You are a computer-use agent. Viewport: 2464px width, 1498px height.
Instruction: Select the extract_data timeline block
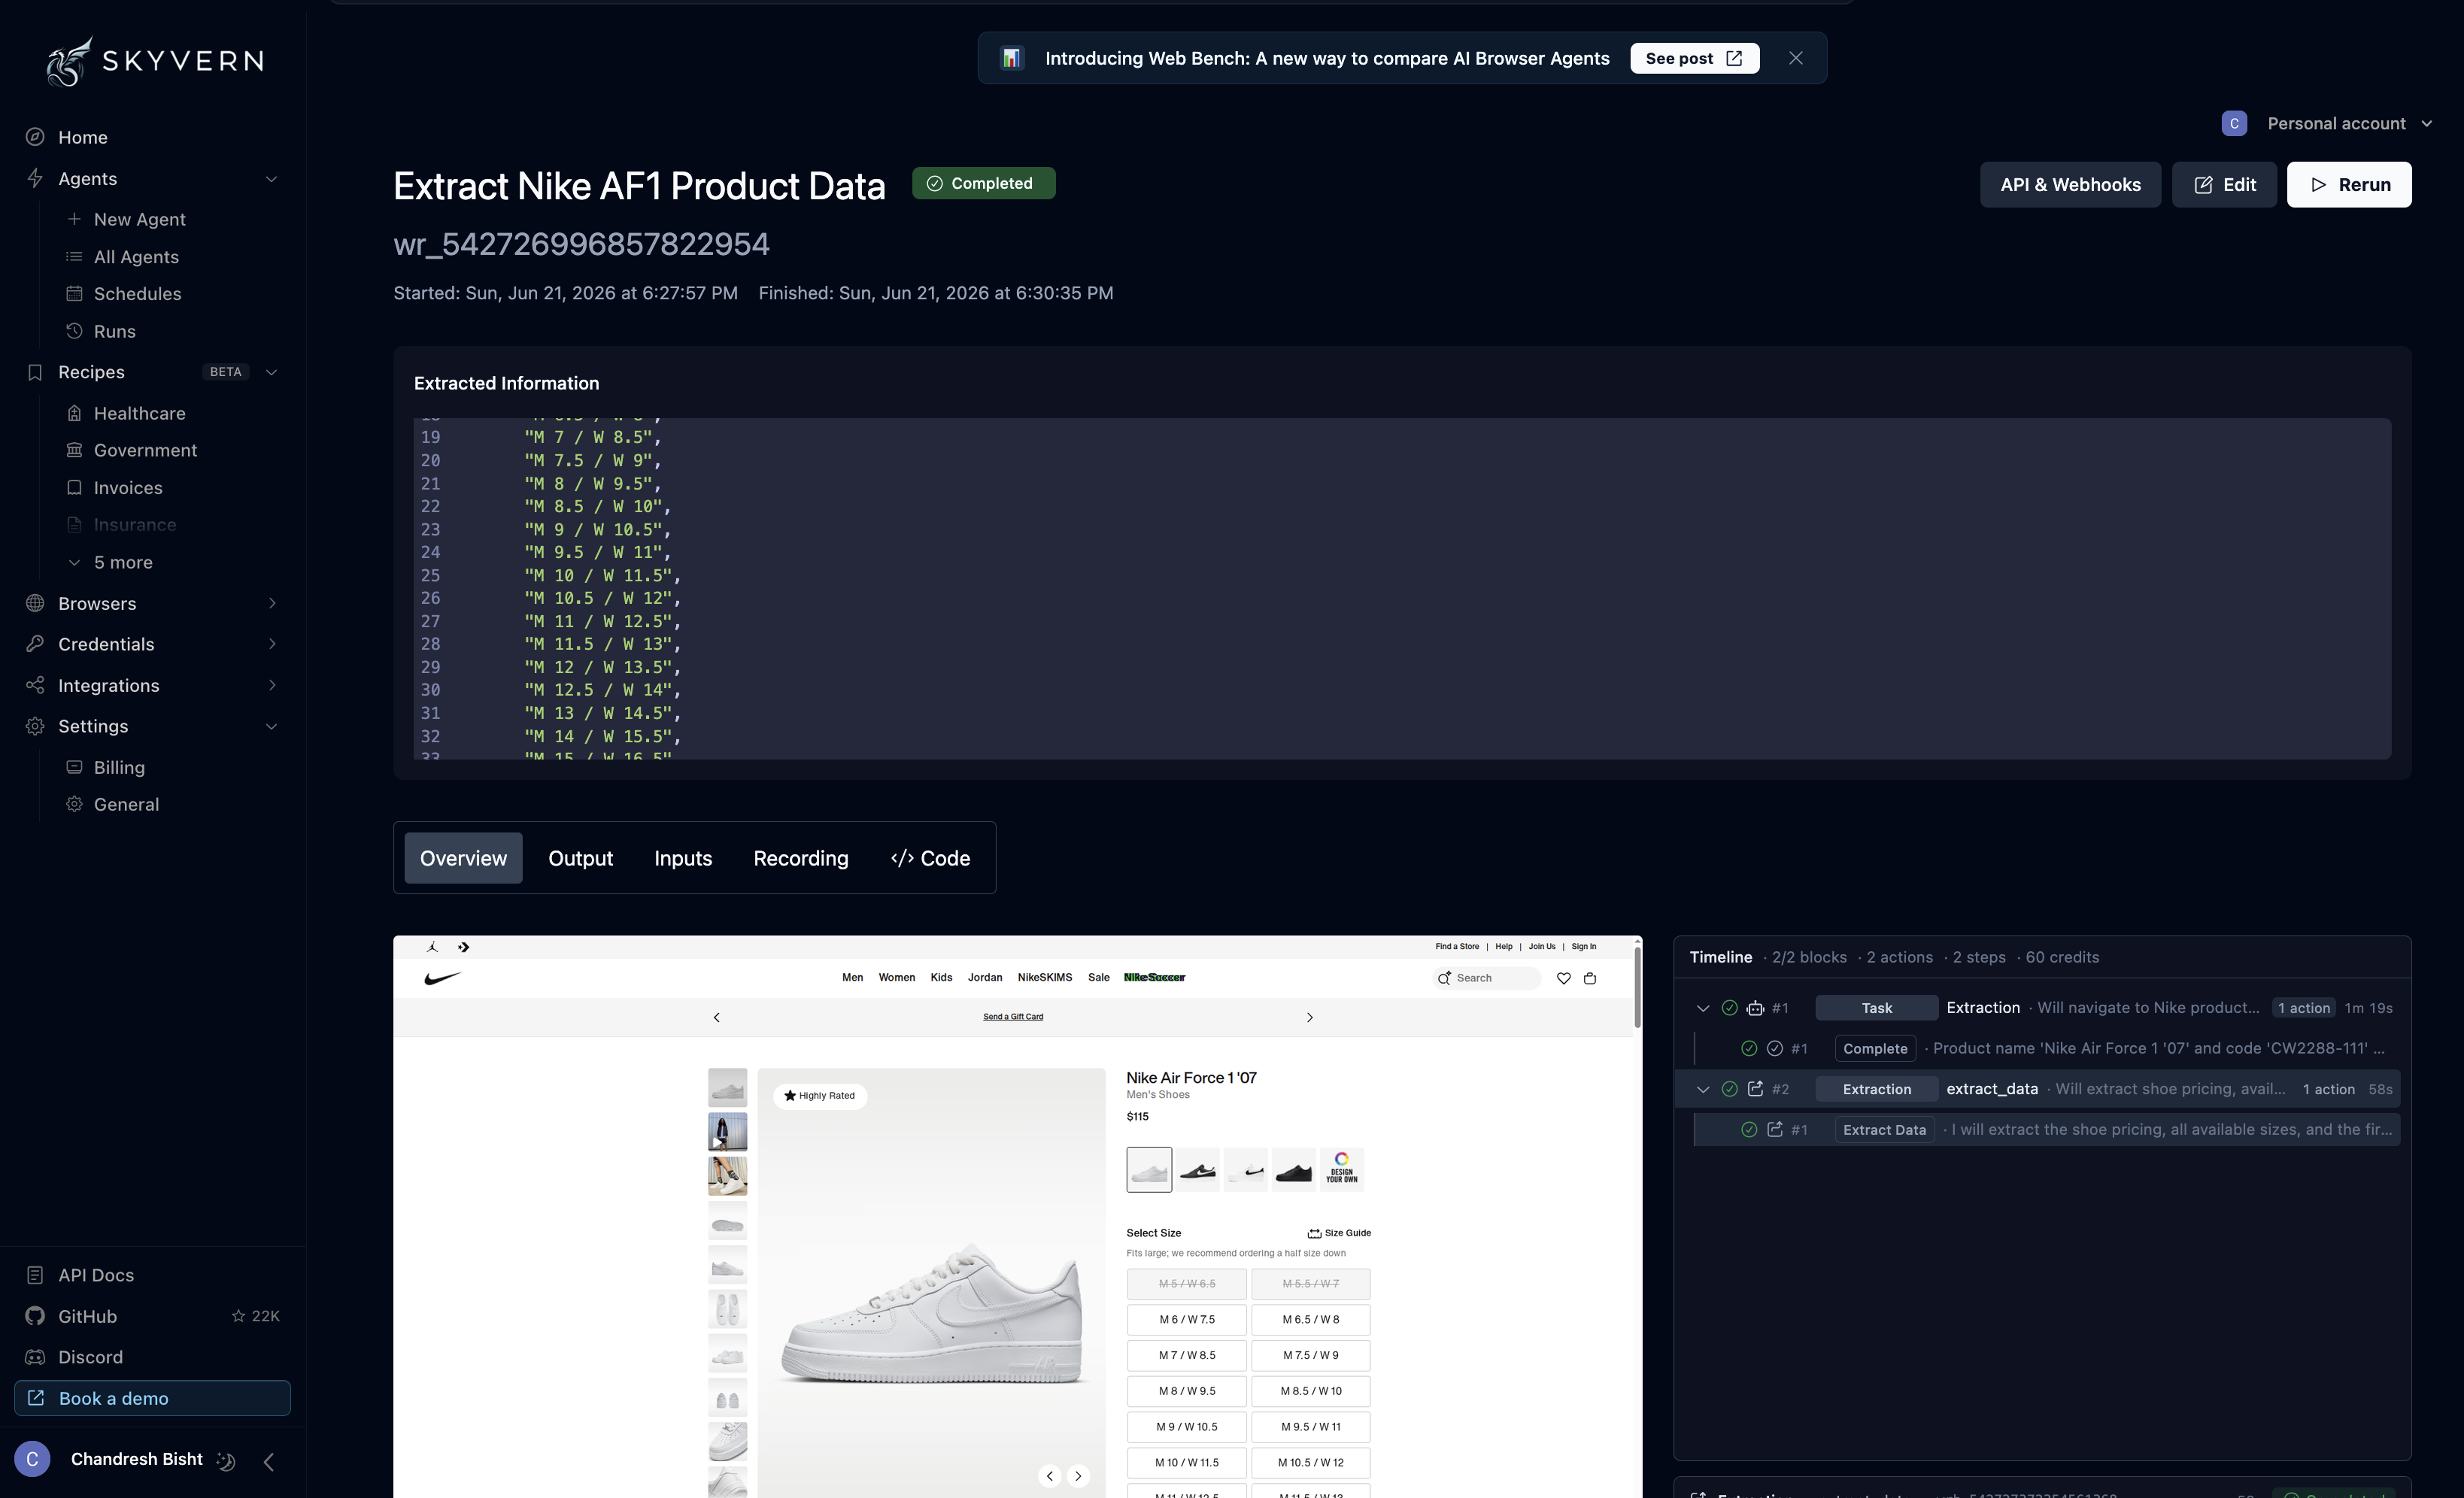tap(2040, 1089)
